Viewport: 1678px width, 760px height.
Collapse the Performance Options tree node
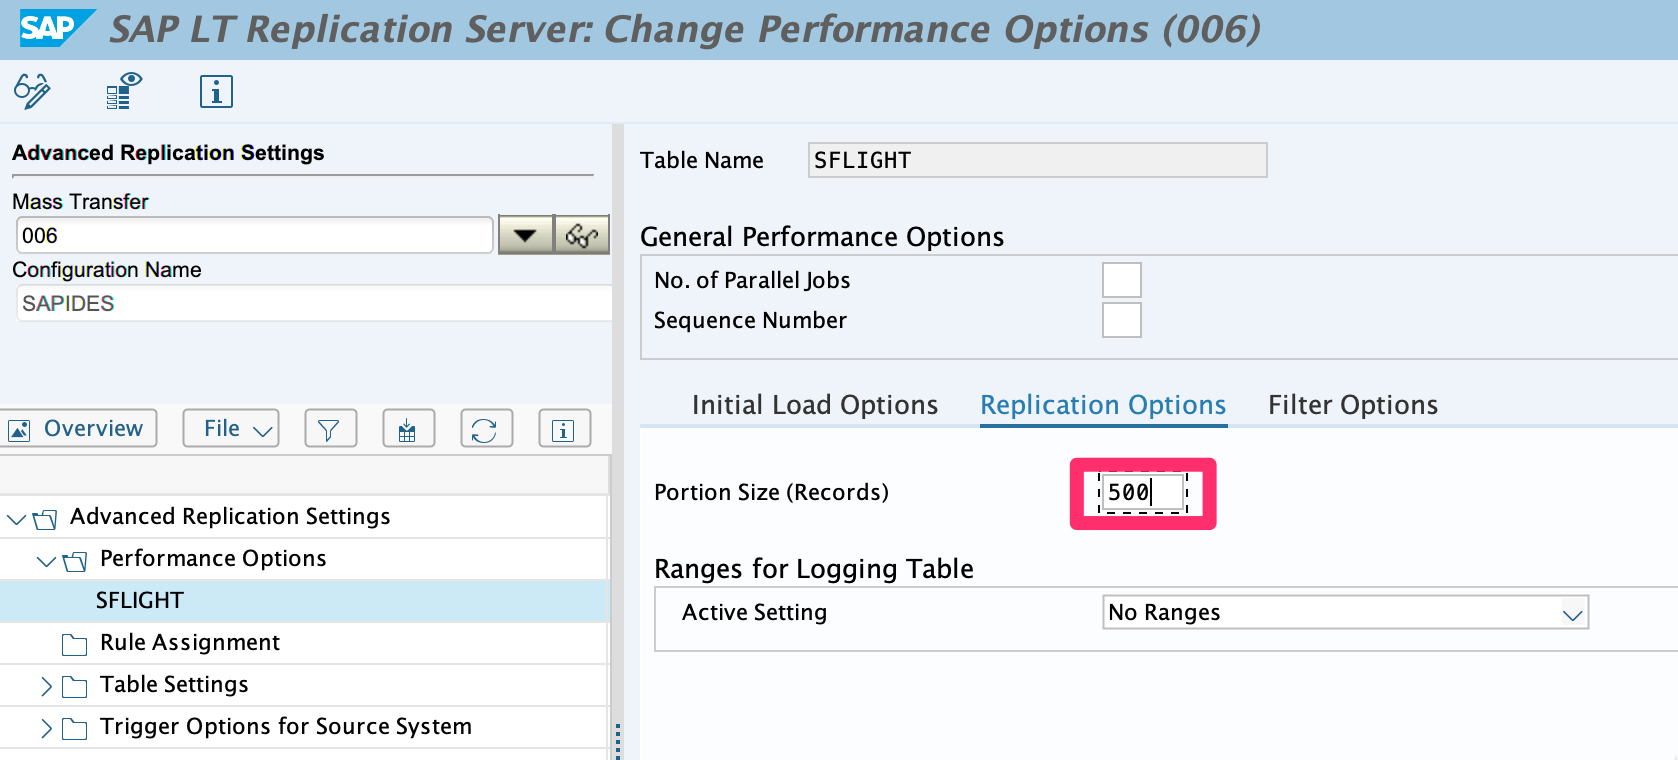[x=45, y=560]
